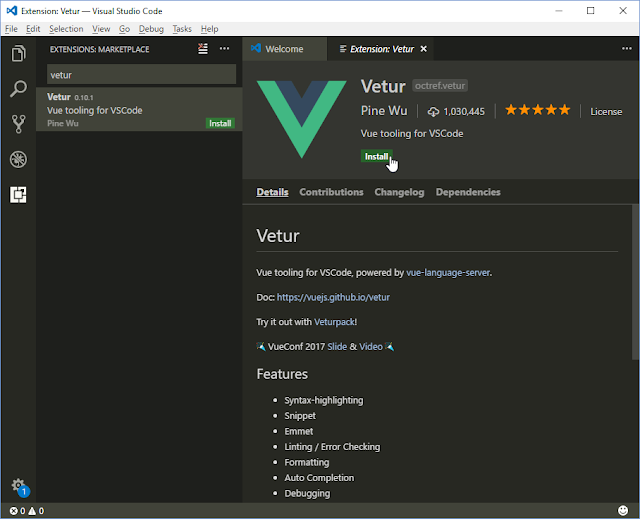The height and width of the screenshot is (519, 640).
Task: Click the Snippet feature item
Action: 300,416
